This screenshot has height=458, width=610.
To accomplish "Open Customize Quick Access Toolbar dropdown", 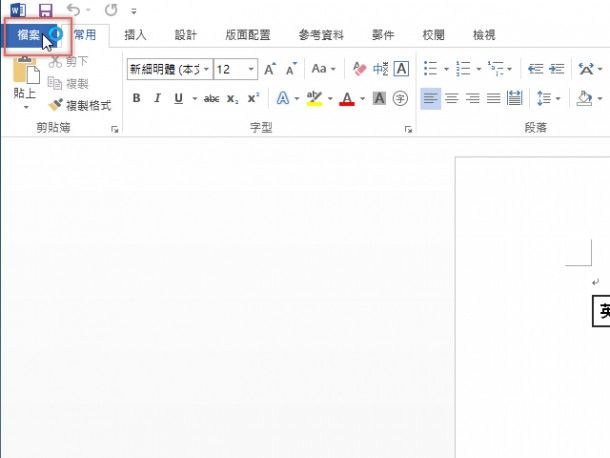I will [x=134, y=11].
